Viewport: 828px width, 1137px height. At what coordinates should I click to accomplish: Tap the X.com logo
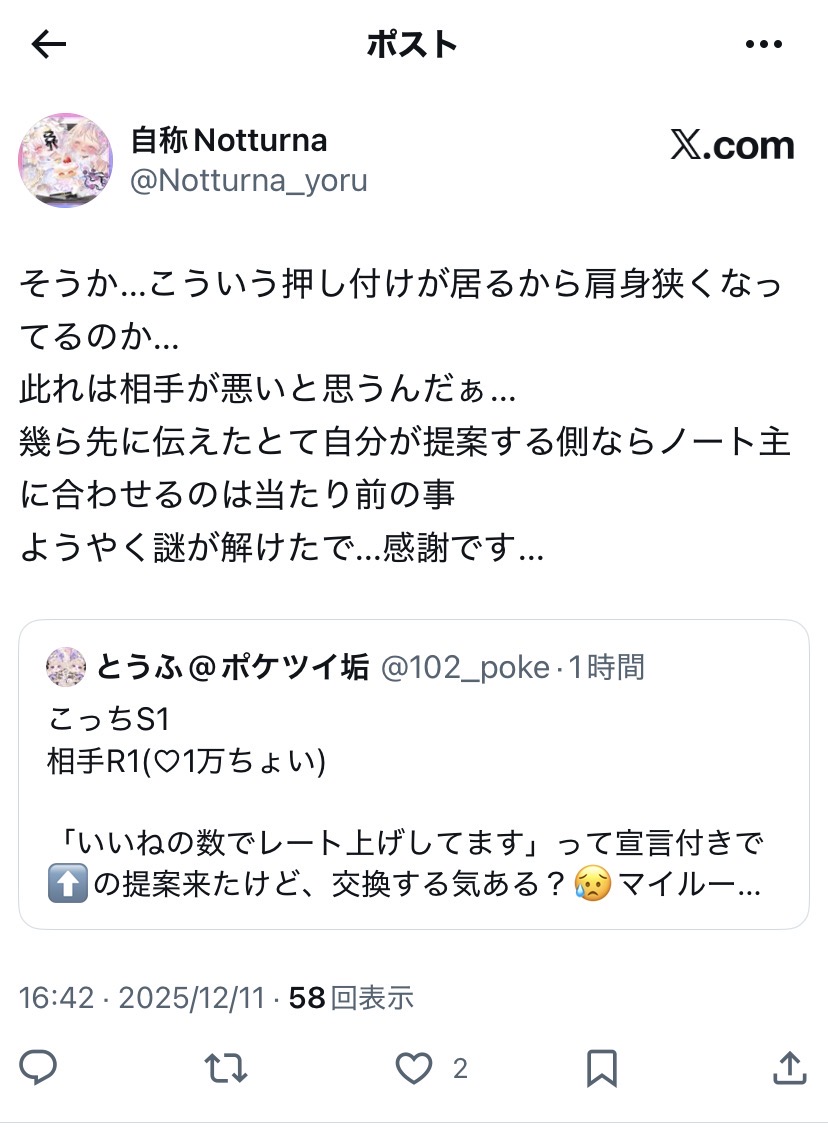tap(732, 146)
